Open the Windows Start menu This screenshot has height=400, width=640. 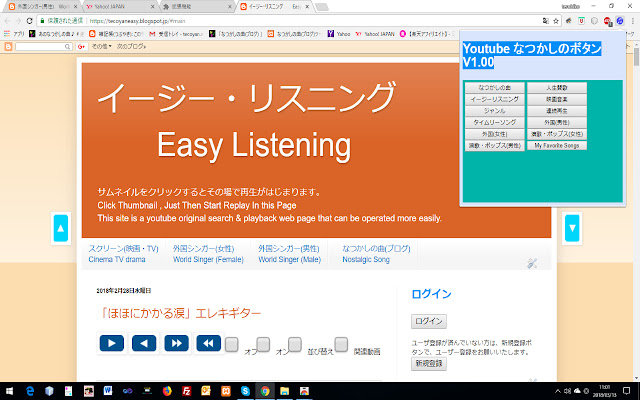9,391
